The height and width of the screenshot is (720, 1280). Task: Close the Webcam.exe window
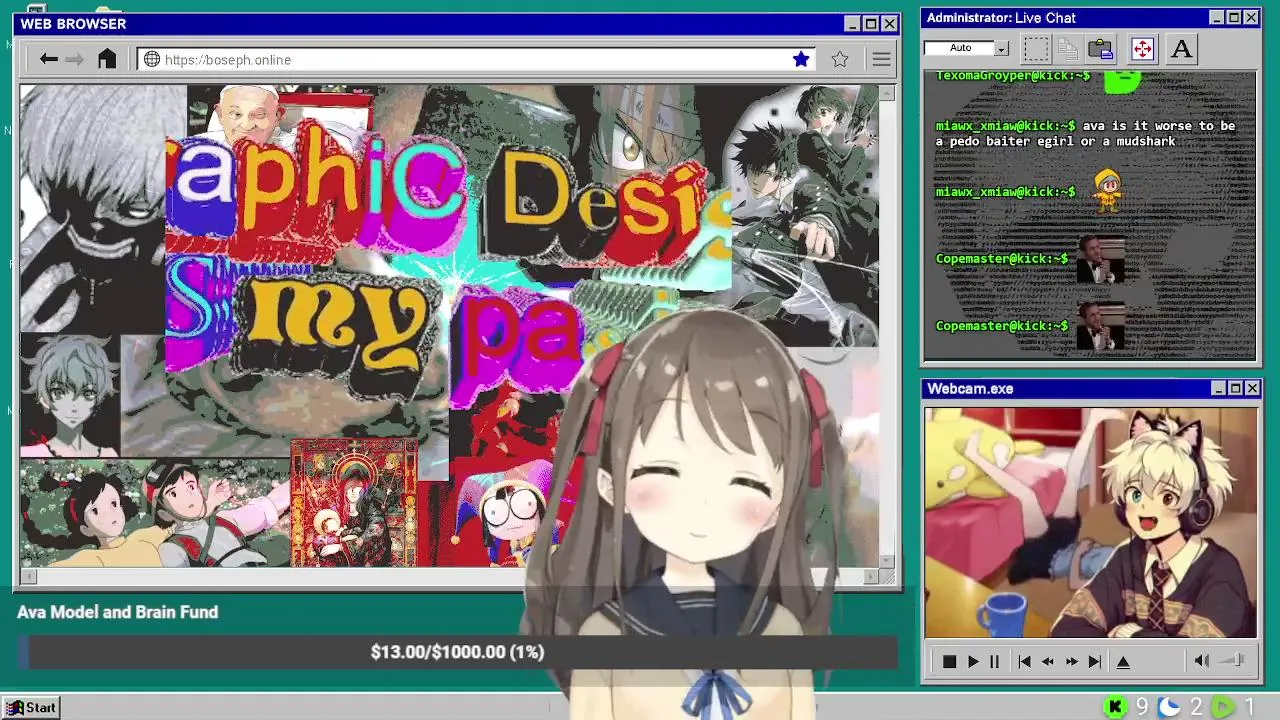click(x=1252, y=388)
